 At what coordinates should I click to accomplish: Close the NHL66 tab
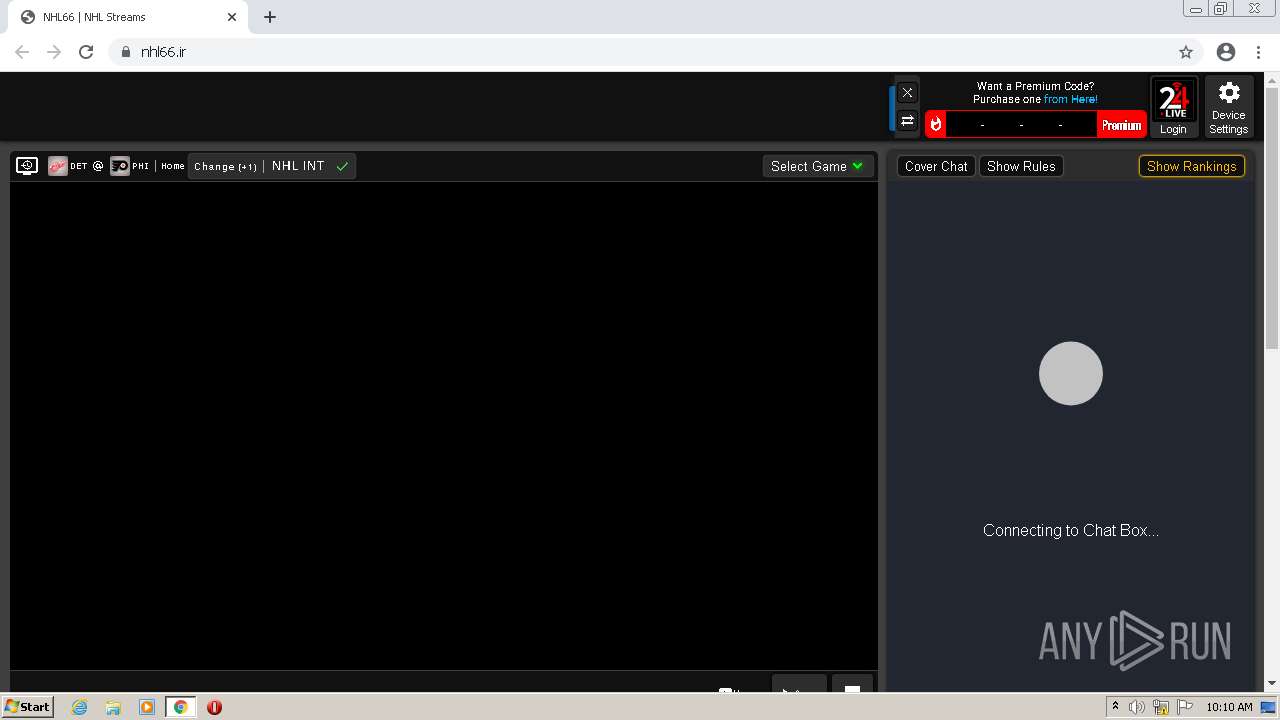coord(232,17)
